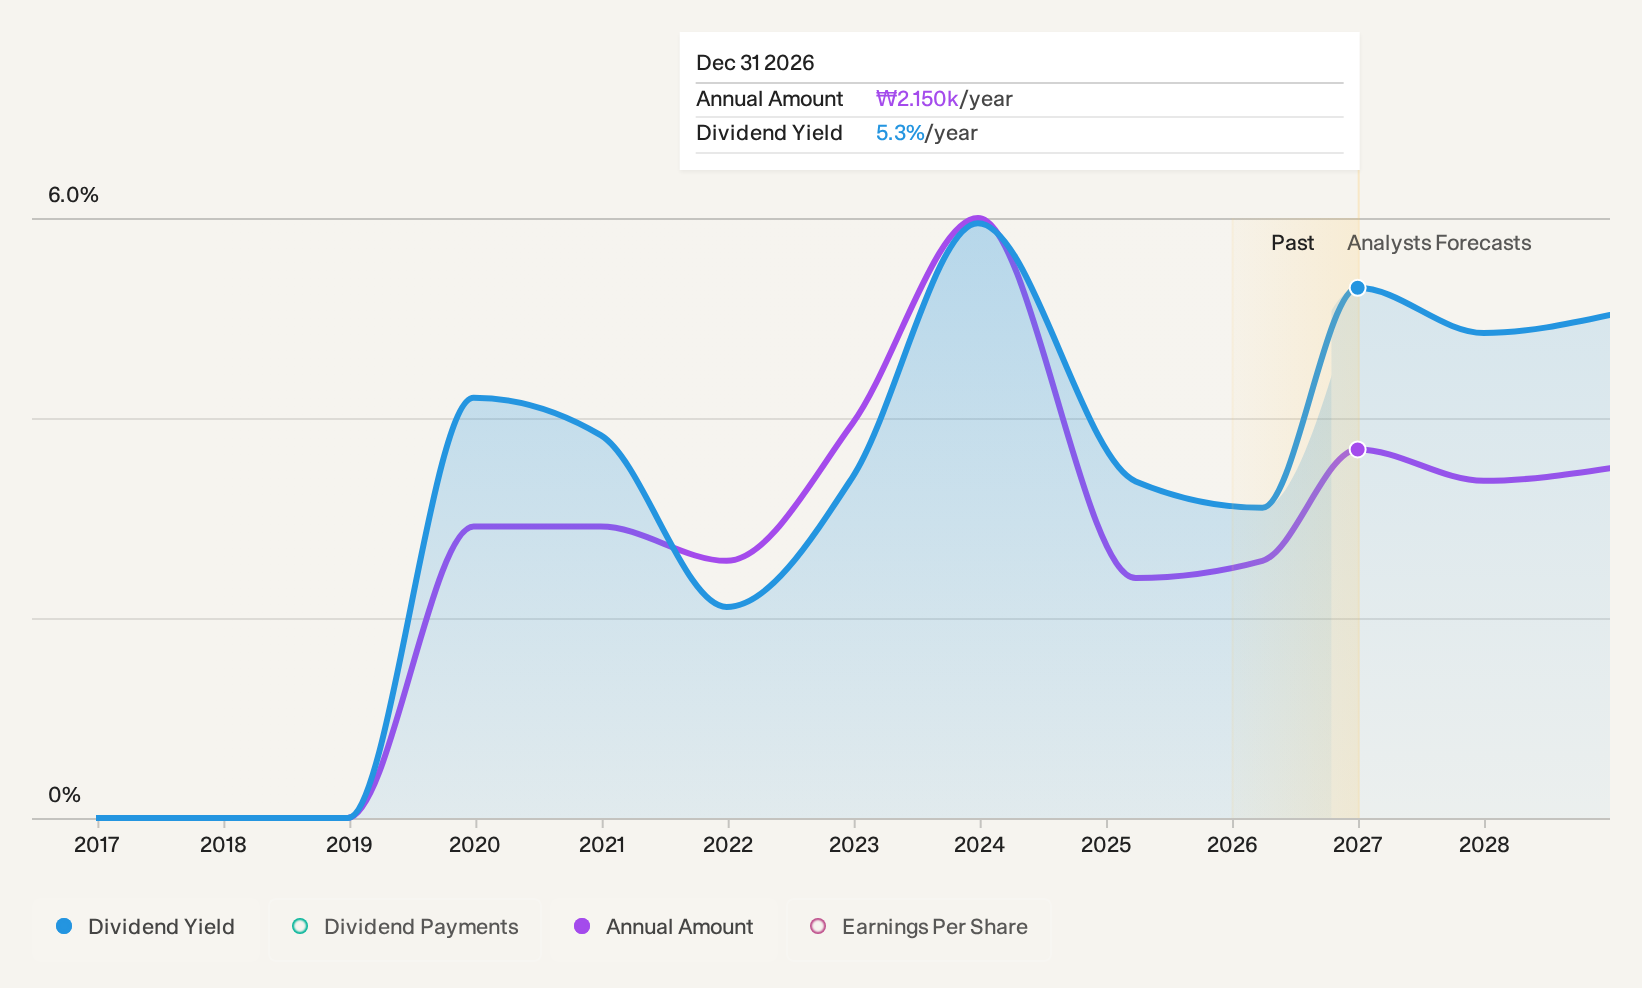Click the purple Annual Amount data point marker
This screenshot has width=1642, height=988.
point(1357,449)
